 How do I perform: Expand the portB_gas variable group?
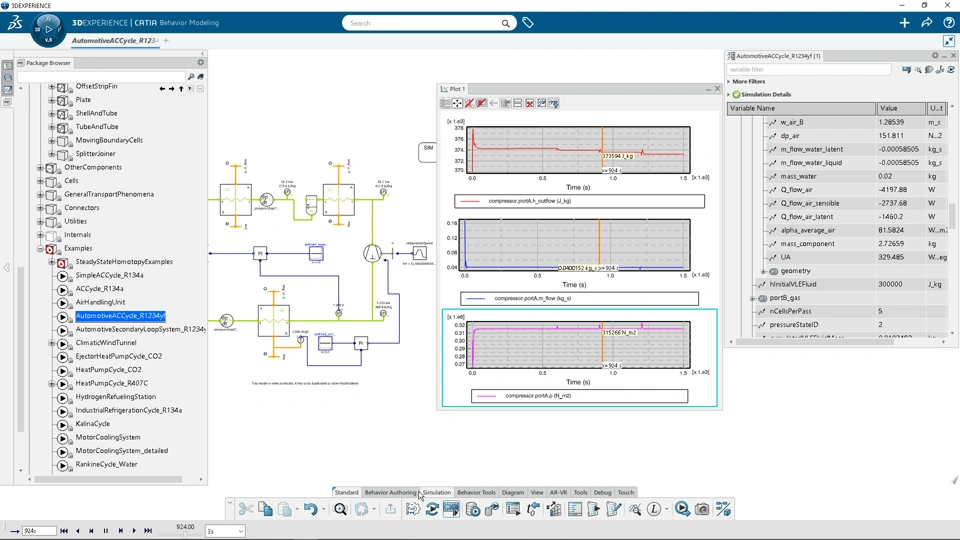[752, 298]
